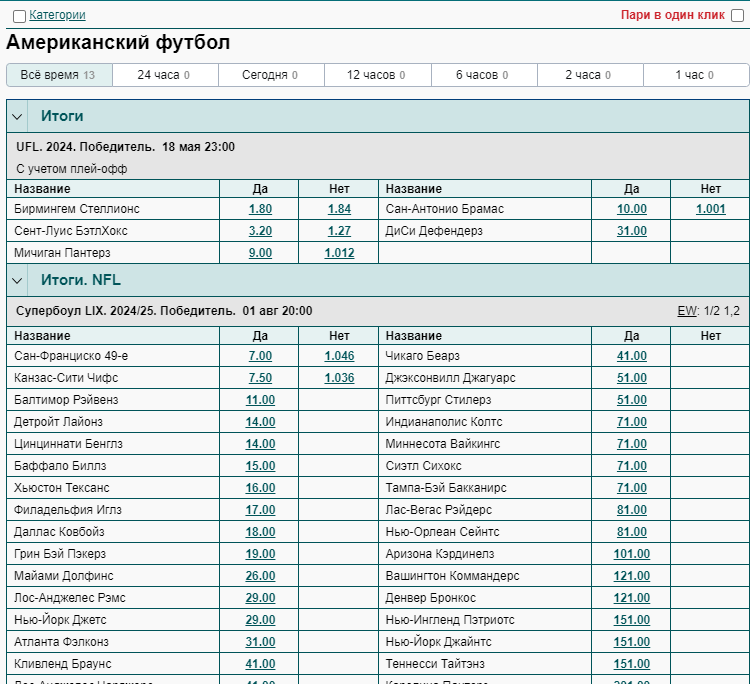Pick 71.00 odds for Тампа-Бэй Бакканирс
The width and height of the screenshot is (750, 684).
click(x=631, y=488)
